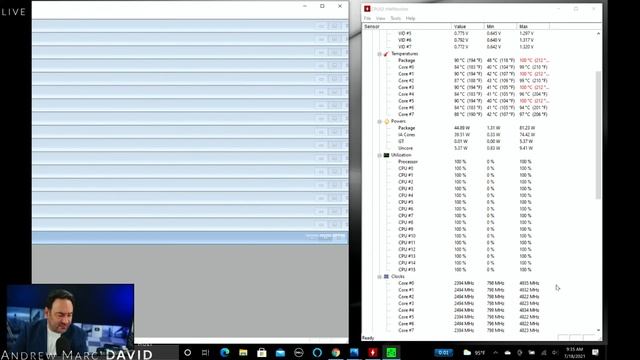
Task: Click the Value column header
Action: (468, 27)
